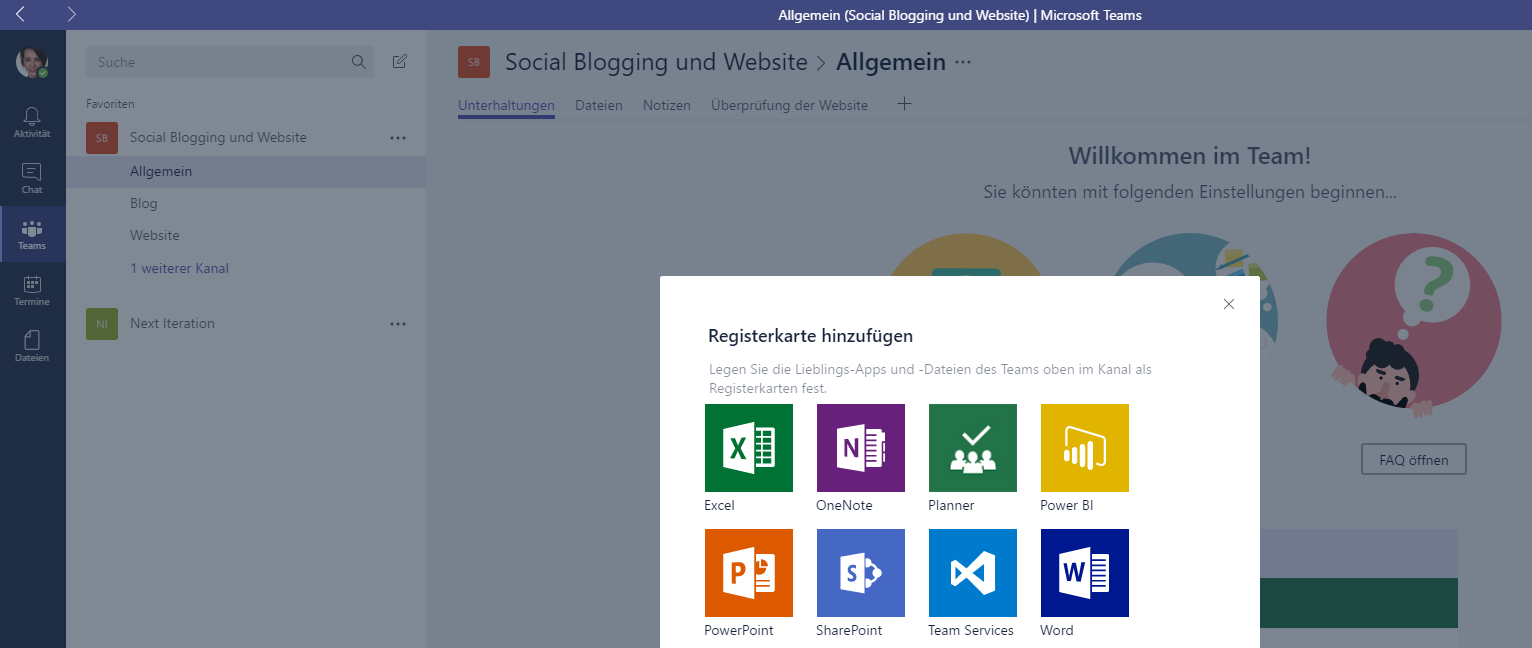The width and height of the screenshot is (1532, 648).
Task: Add the SharePoint tab app
Action: (x=861, y=573)
